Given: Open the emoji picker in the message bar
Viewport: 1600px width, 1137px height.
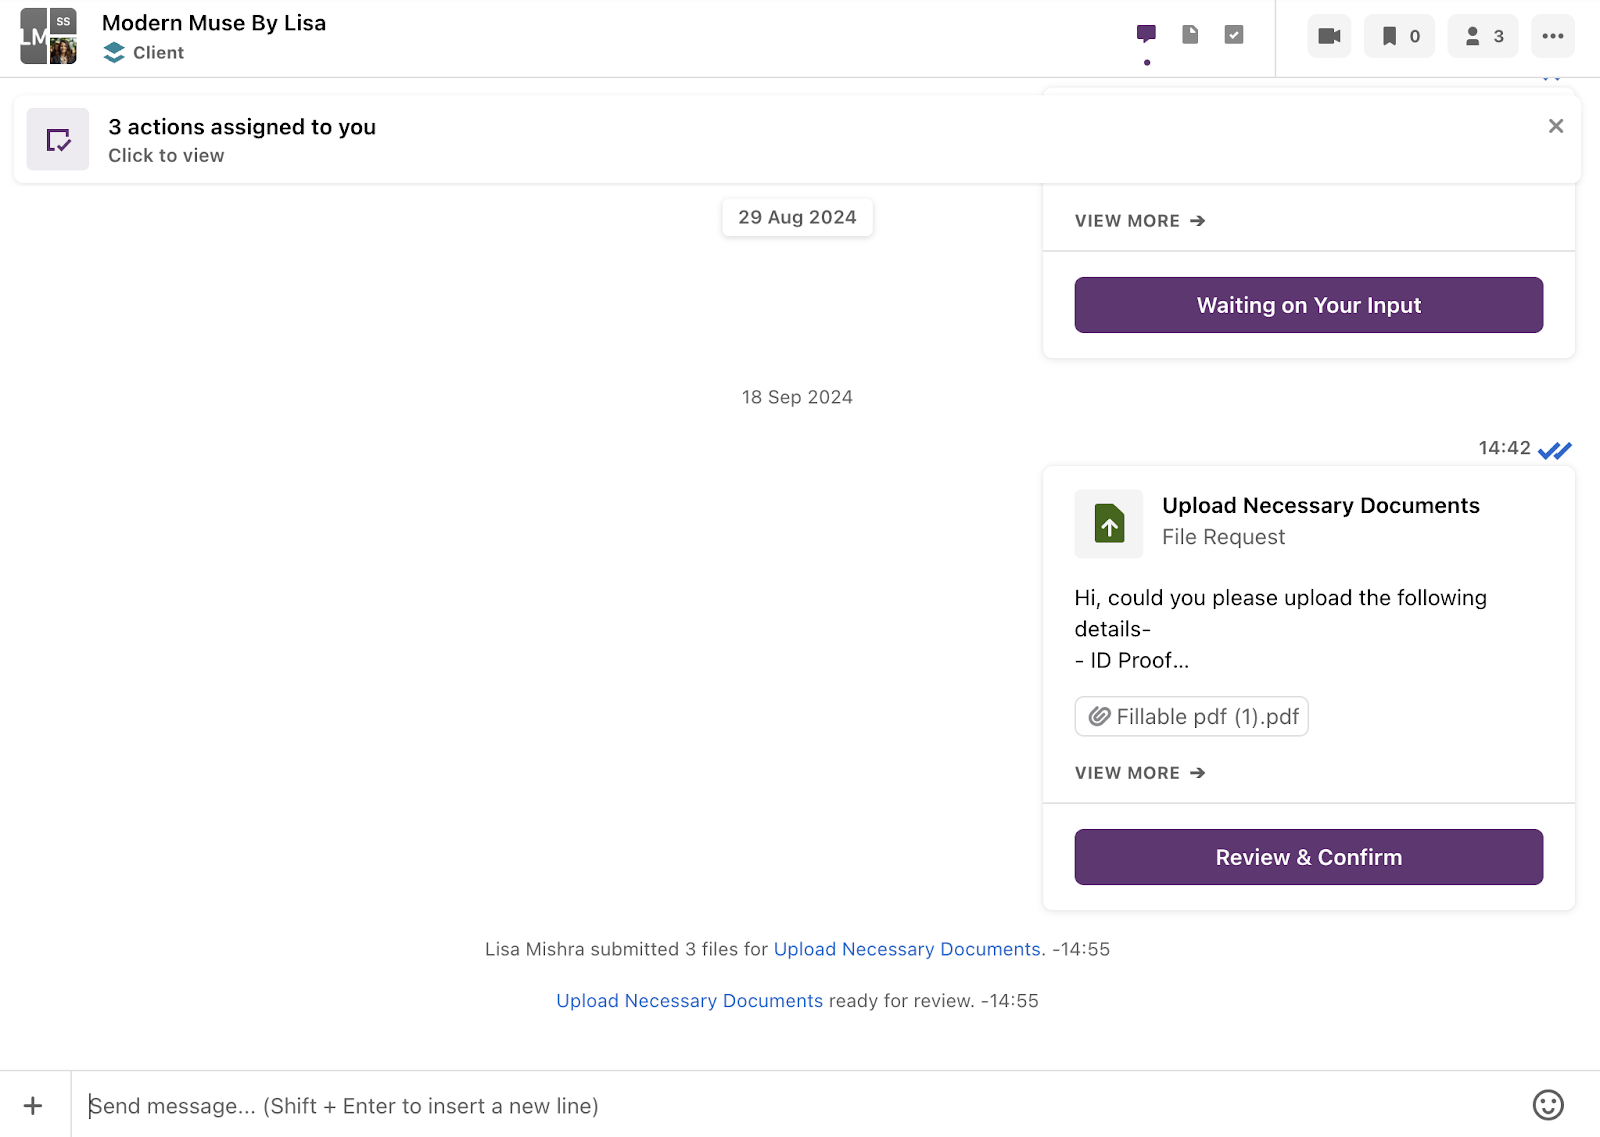Looking at the screenshot, I should (x=1547, y=1105).
